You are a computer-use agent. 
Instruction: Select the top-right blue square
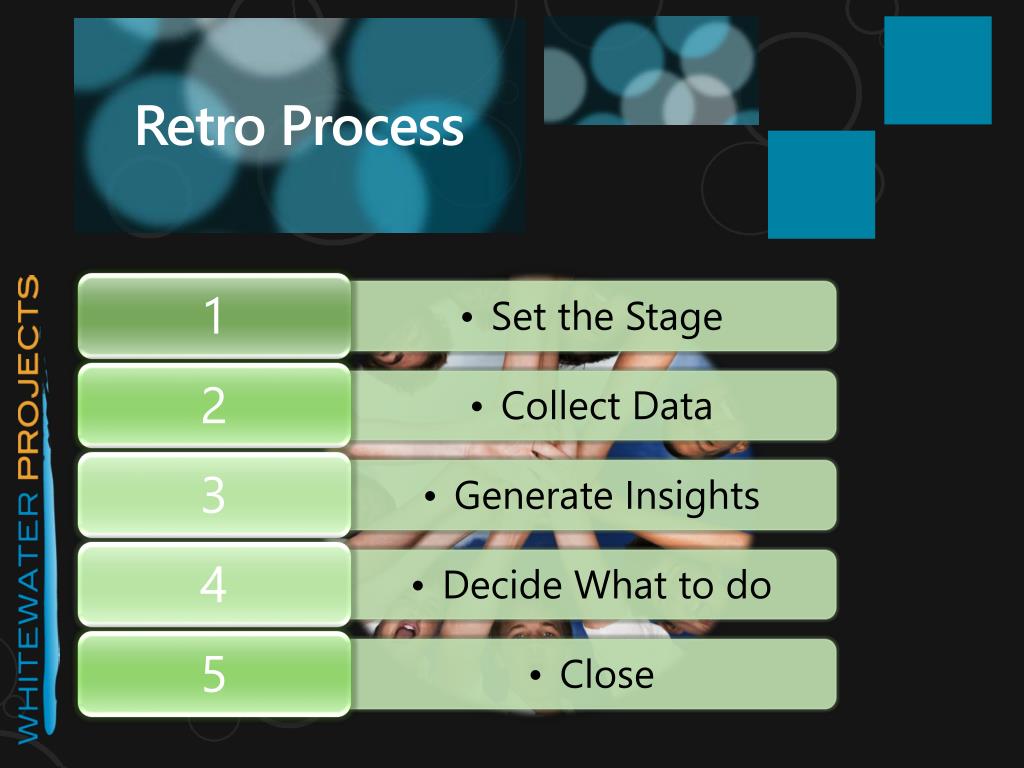938,71
